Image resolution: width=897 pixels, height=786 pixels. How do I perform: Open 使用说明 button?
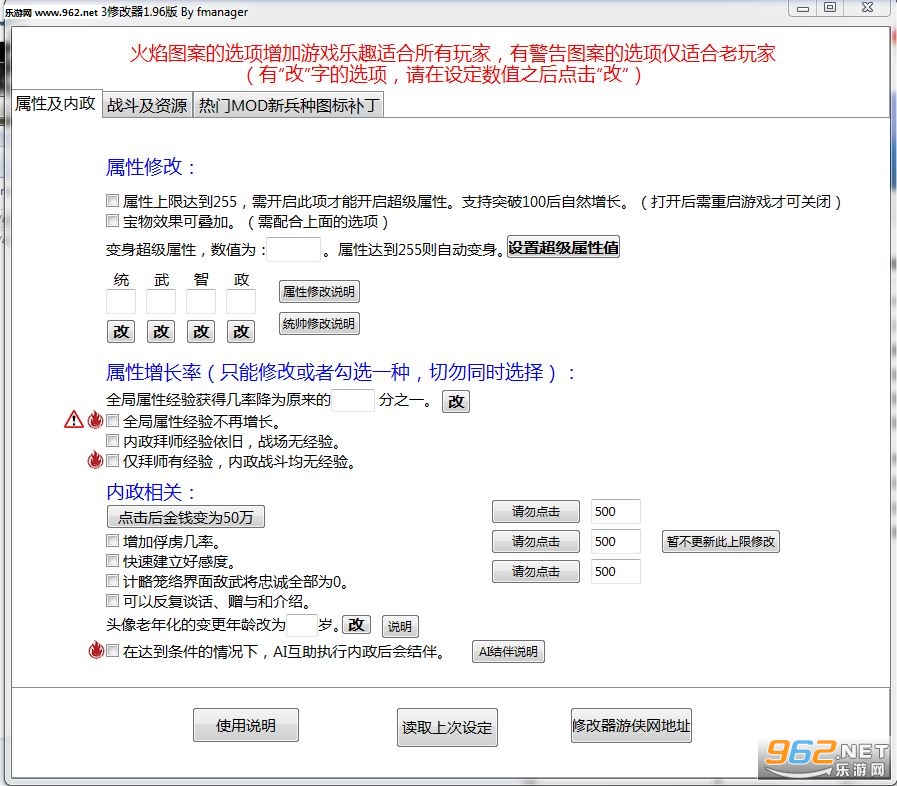tap(246, 725)
